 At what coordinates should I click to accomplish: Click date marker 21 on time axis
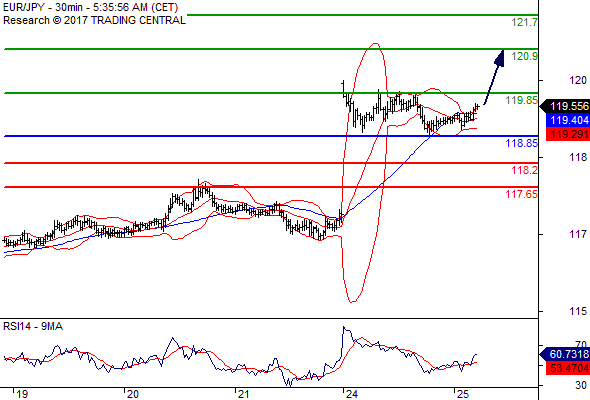[x=243, y=394]
